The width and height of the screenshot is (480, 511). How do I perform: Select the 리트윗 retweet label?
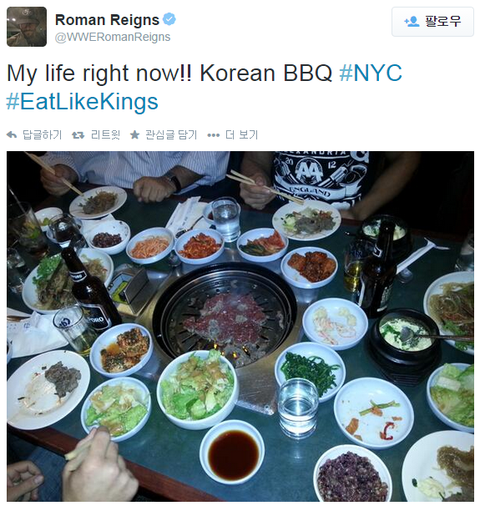(x=105, y=135)
